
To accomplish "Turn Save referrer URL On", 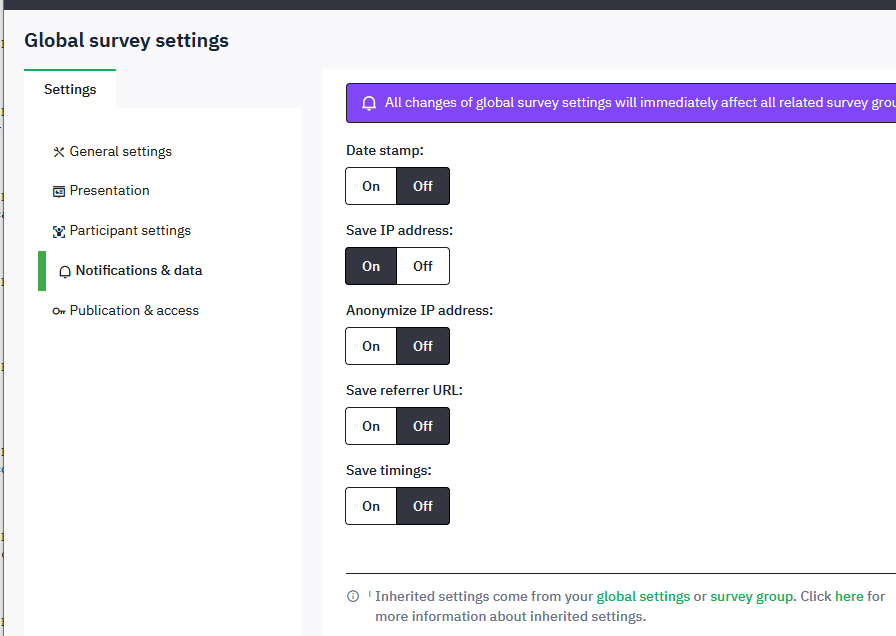I will (371, 426).
